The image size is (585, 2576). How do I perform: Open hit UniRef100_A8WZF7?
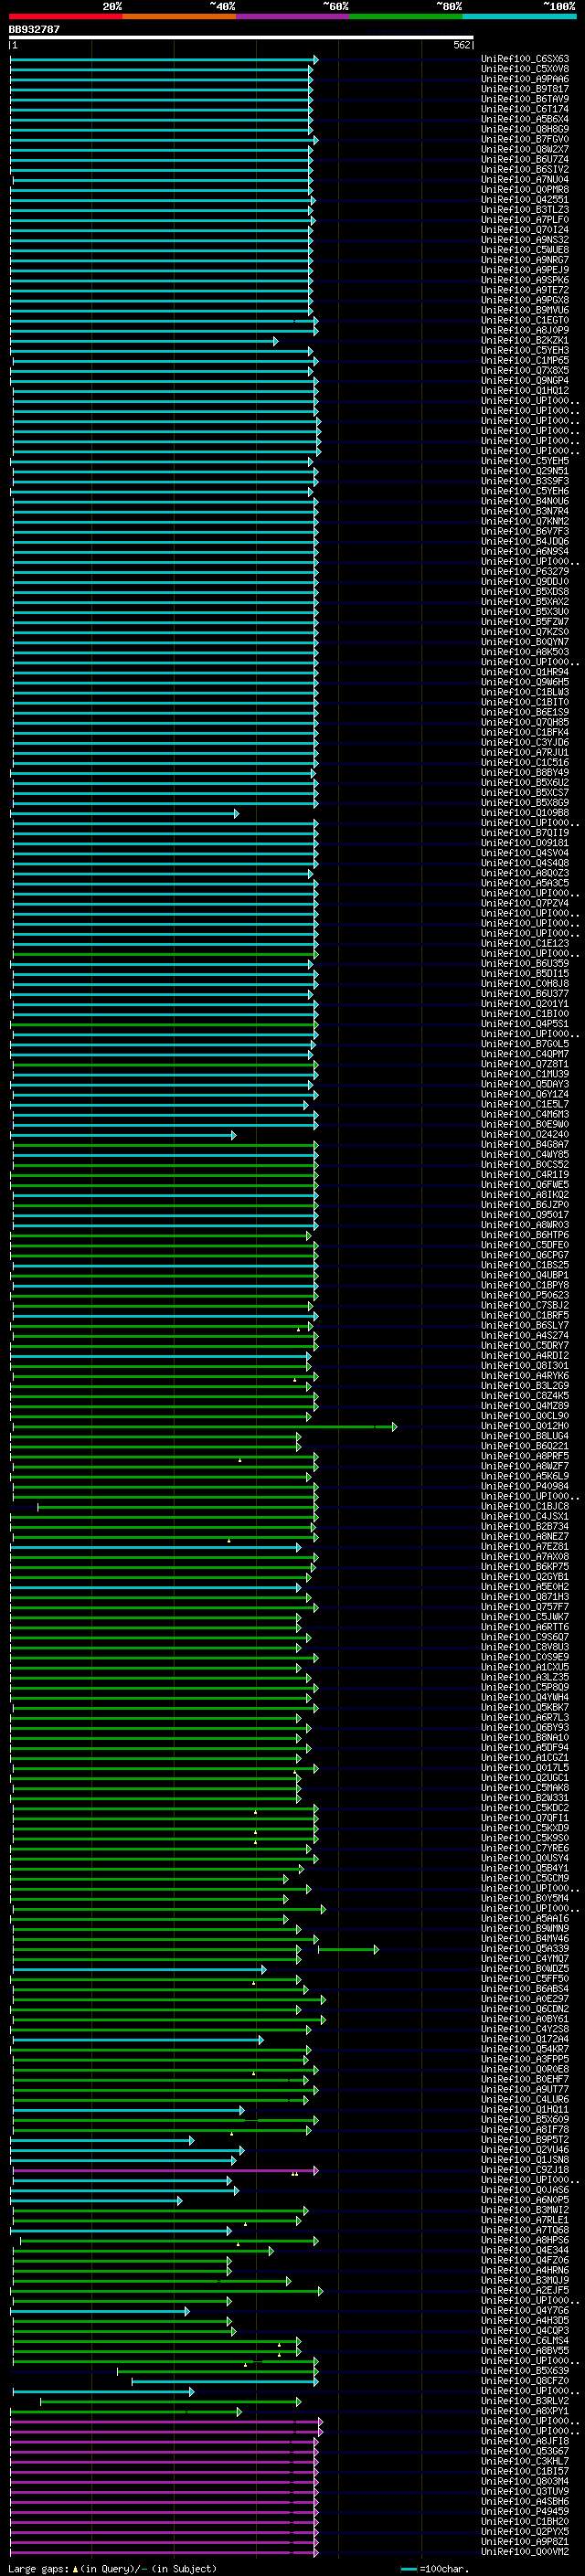[525, 1466]
